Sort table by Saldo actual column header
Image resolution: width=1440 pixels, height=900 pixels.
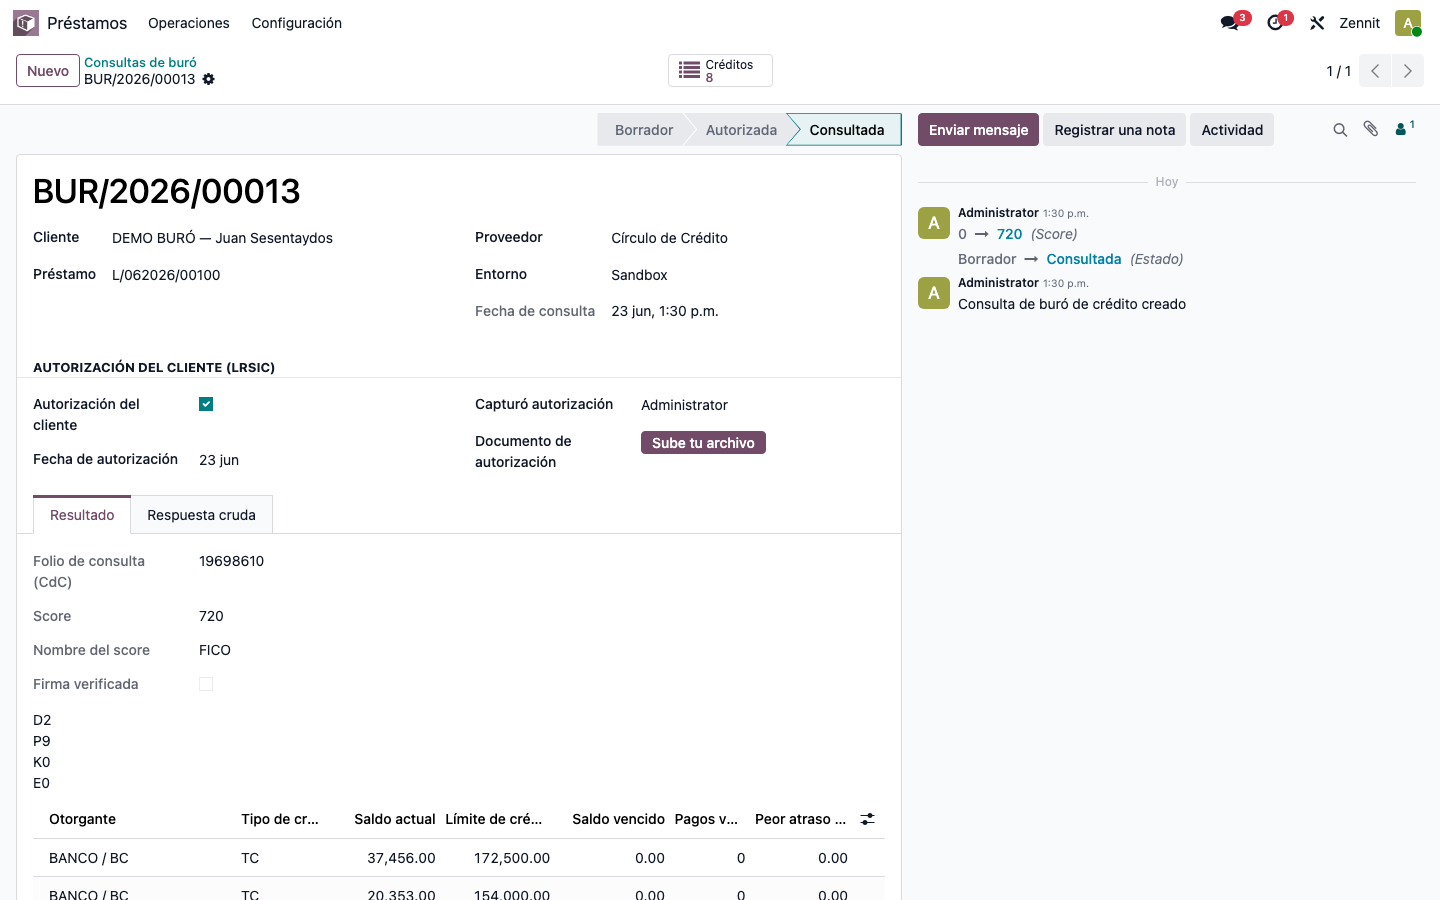pos(395,819)
